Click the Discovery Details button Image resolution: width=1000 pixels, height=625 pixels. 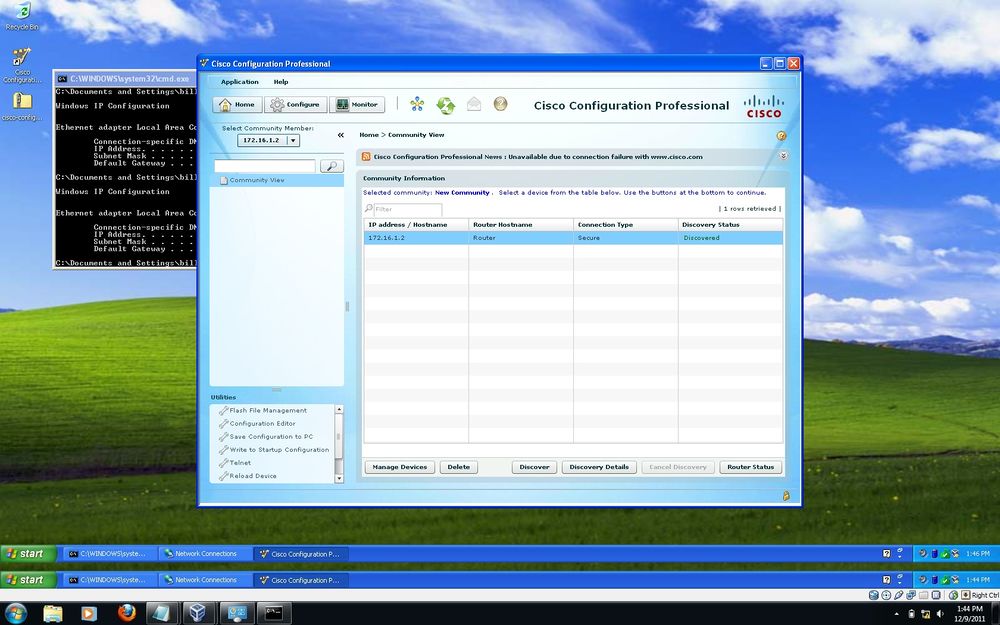(x=598, y=467)
